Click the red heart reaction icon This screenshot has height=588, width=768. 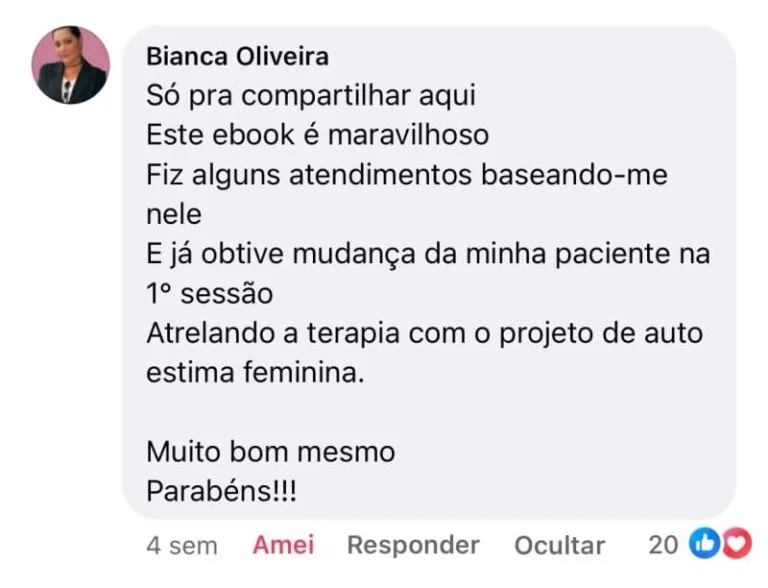tap(736, 544)
